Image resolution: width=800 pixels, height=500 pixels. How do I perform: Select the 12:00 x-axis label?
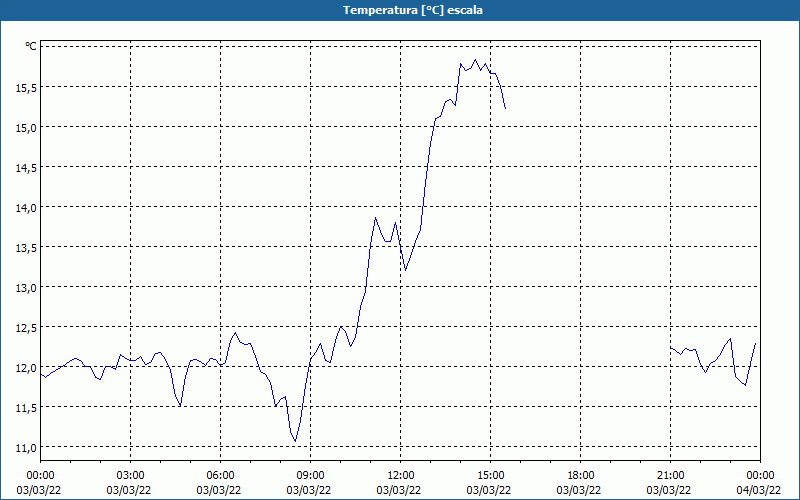coord(401,476)
